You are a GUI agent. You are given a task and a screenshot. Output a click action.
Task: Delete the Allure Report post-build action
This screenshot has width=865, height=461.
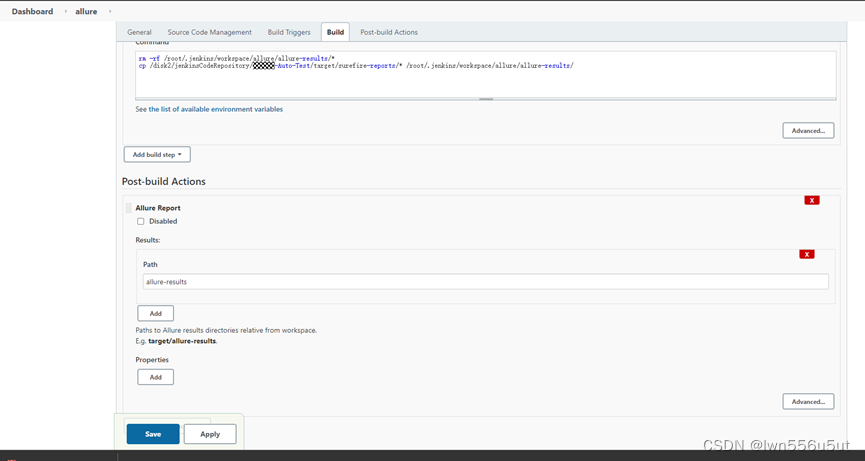point(811,200)
